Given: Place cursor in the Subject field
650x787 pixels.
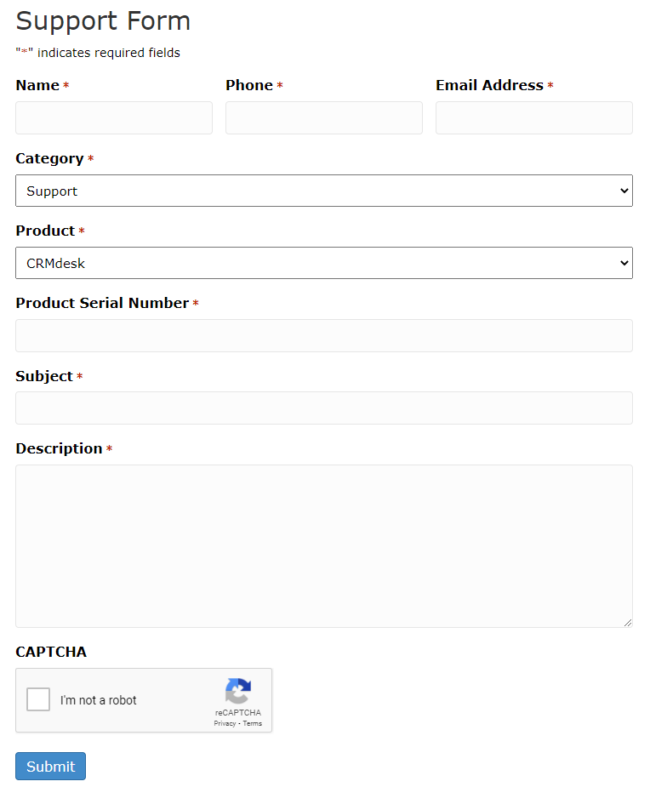Looking at the screenshot, I should pyautogui.click(x=324, y=408).
